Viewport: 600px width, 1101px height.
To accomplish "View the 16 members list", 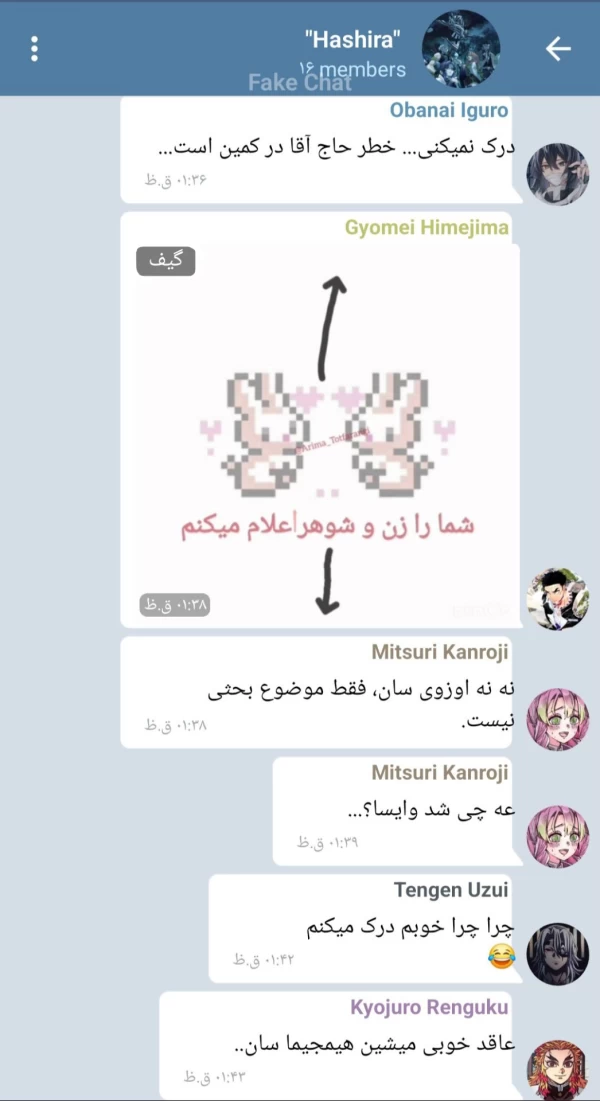I will click(x=353, y=70).
